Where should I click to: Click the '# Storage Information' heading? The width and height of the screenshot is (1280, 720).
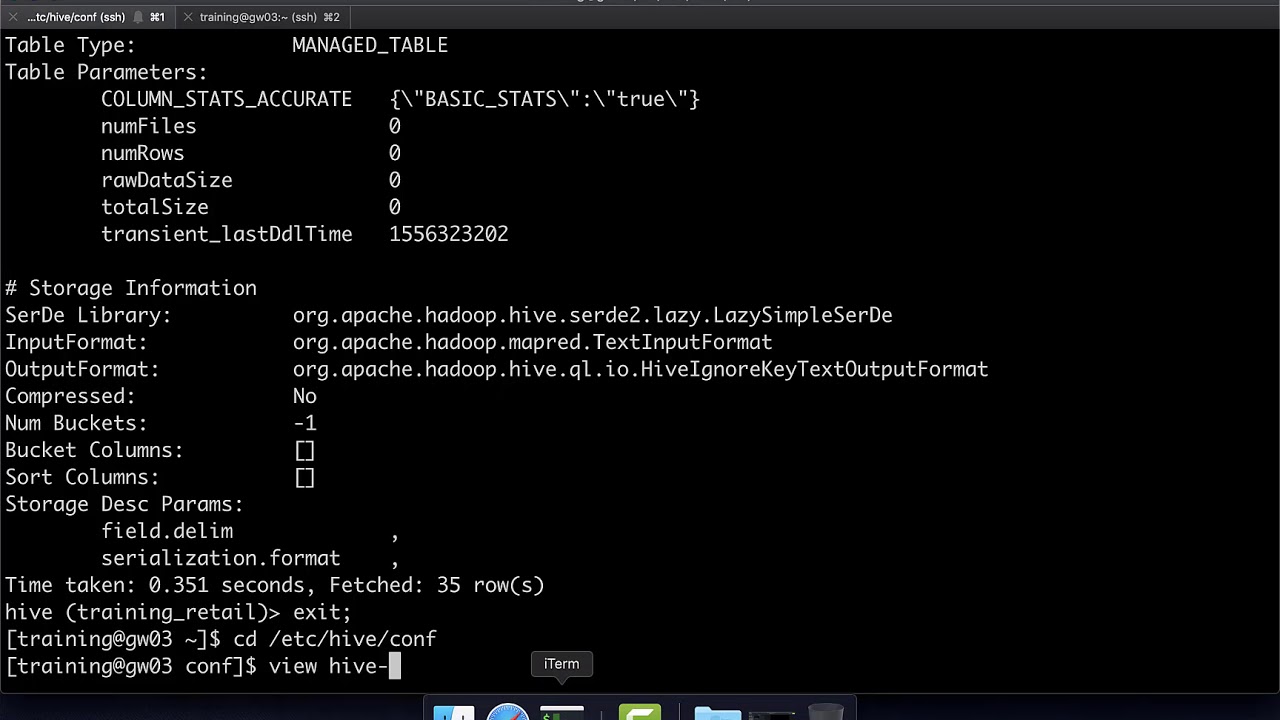(x=131, y=288)
